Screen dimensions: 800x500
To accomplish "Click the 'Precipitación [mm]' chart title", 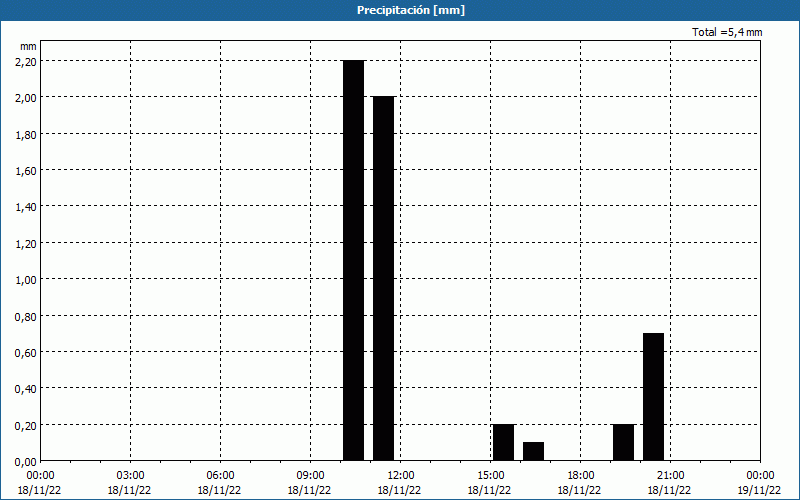I will (411, 10).
